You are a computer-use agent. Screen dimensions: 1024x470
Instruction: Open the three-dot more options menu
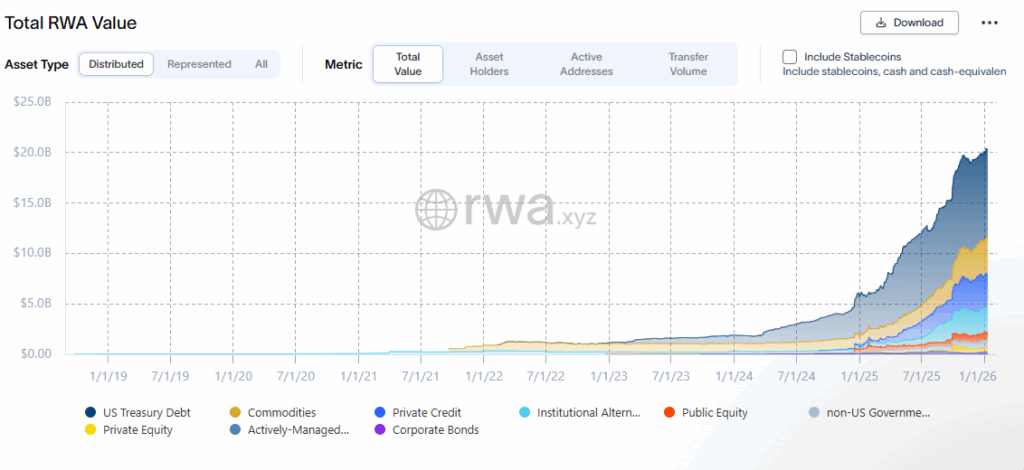(x=989, y=22)
